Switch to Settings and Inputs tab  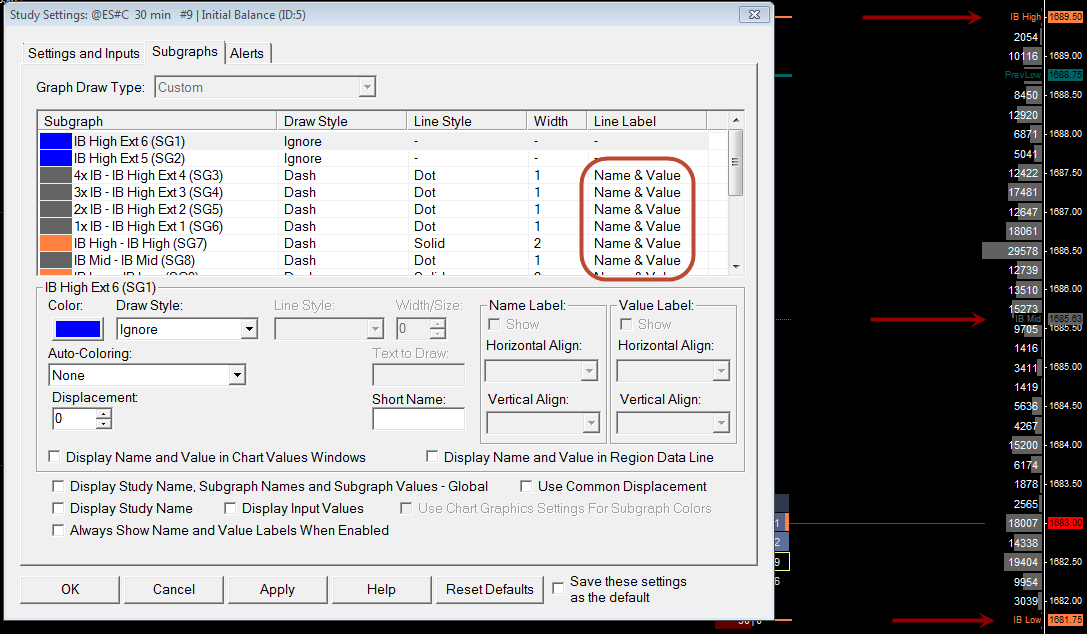click(x=83, y=53)
